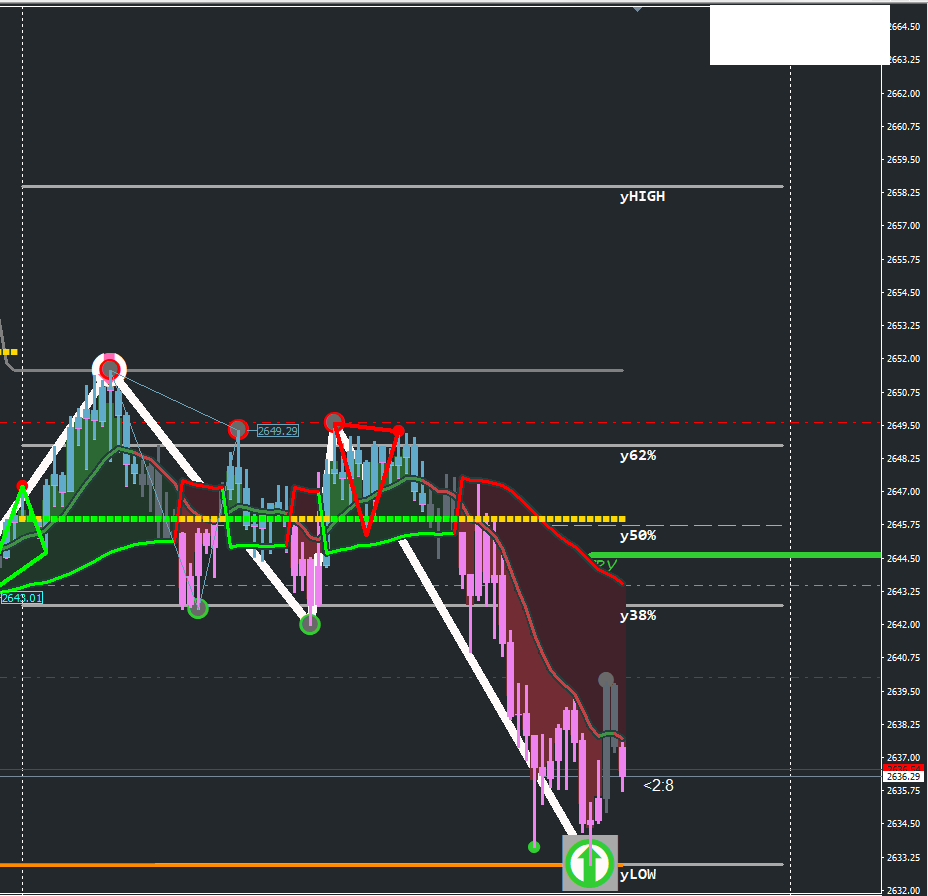Click the gray circle marker above the gray candle
The image size is (928, 896).
point(605,679)
